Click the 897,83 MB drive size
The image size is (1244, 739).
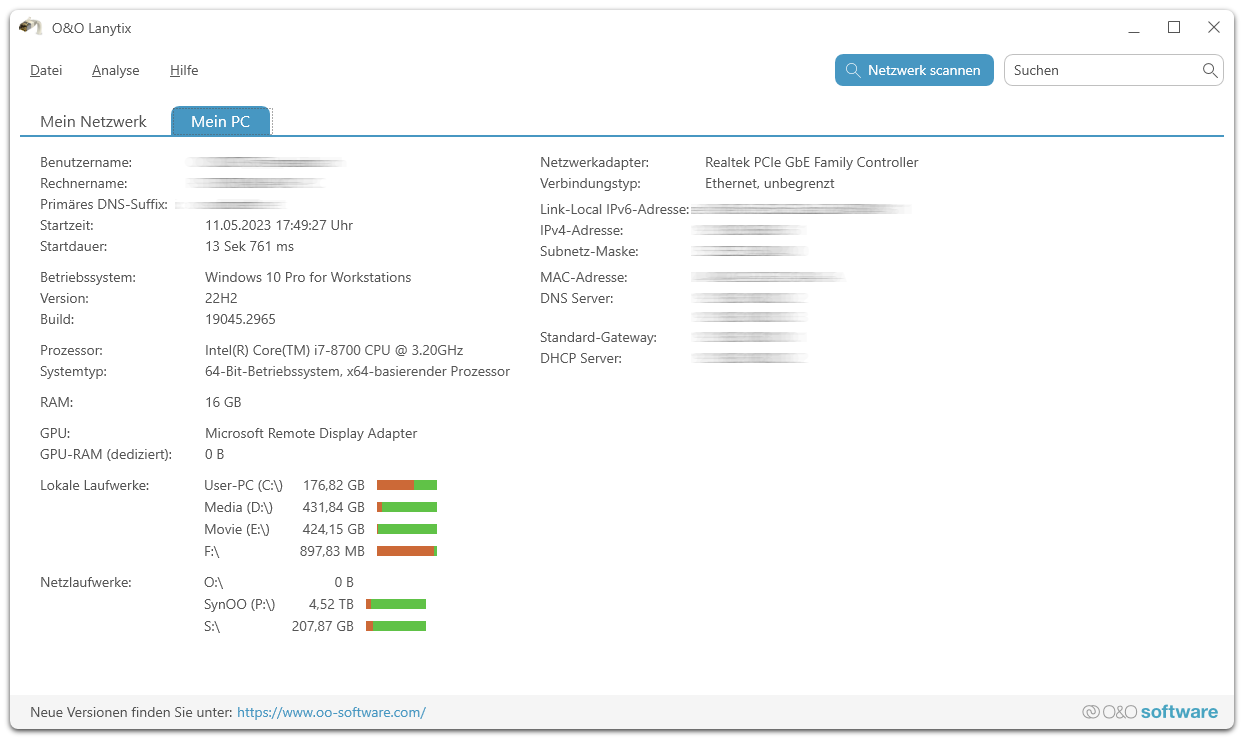pos(332,551)
